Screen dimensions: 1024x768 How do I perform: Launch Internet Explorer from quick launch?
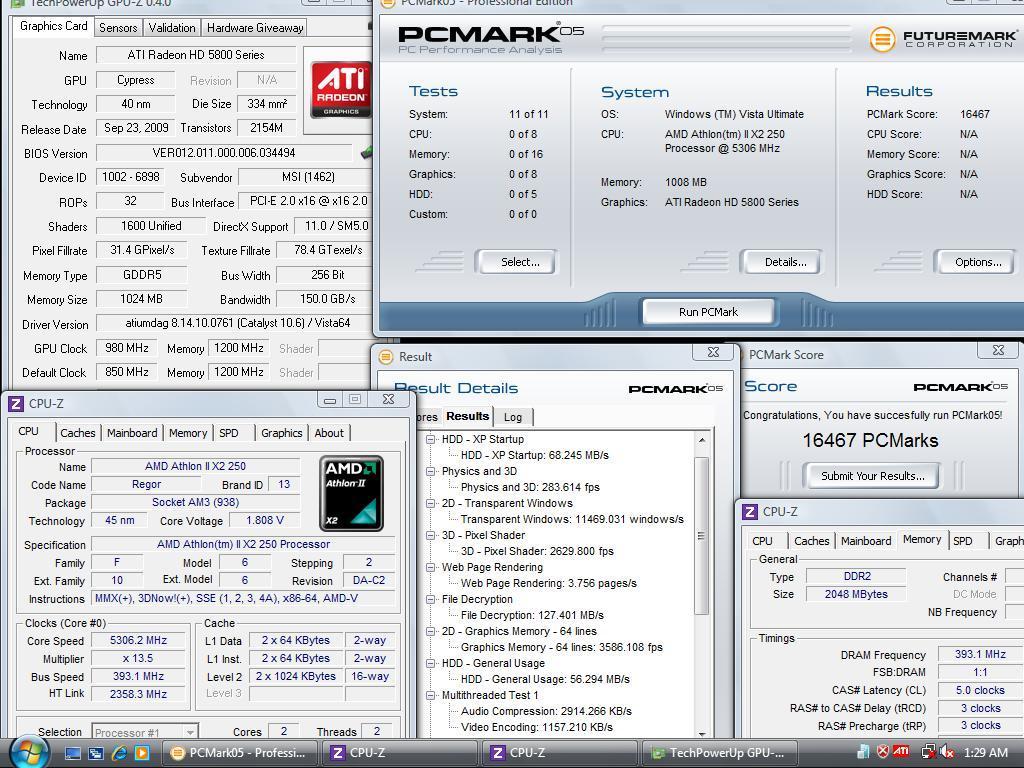[x=119, y=753]
